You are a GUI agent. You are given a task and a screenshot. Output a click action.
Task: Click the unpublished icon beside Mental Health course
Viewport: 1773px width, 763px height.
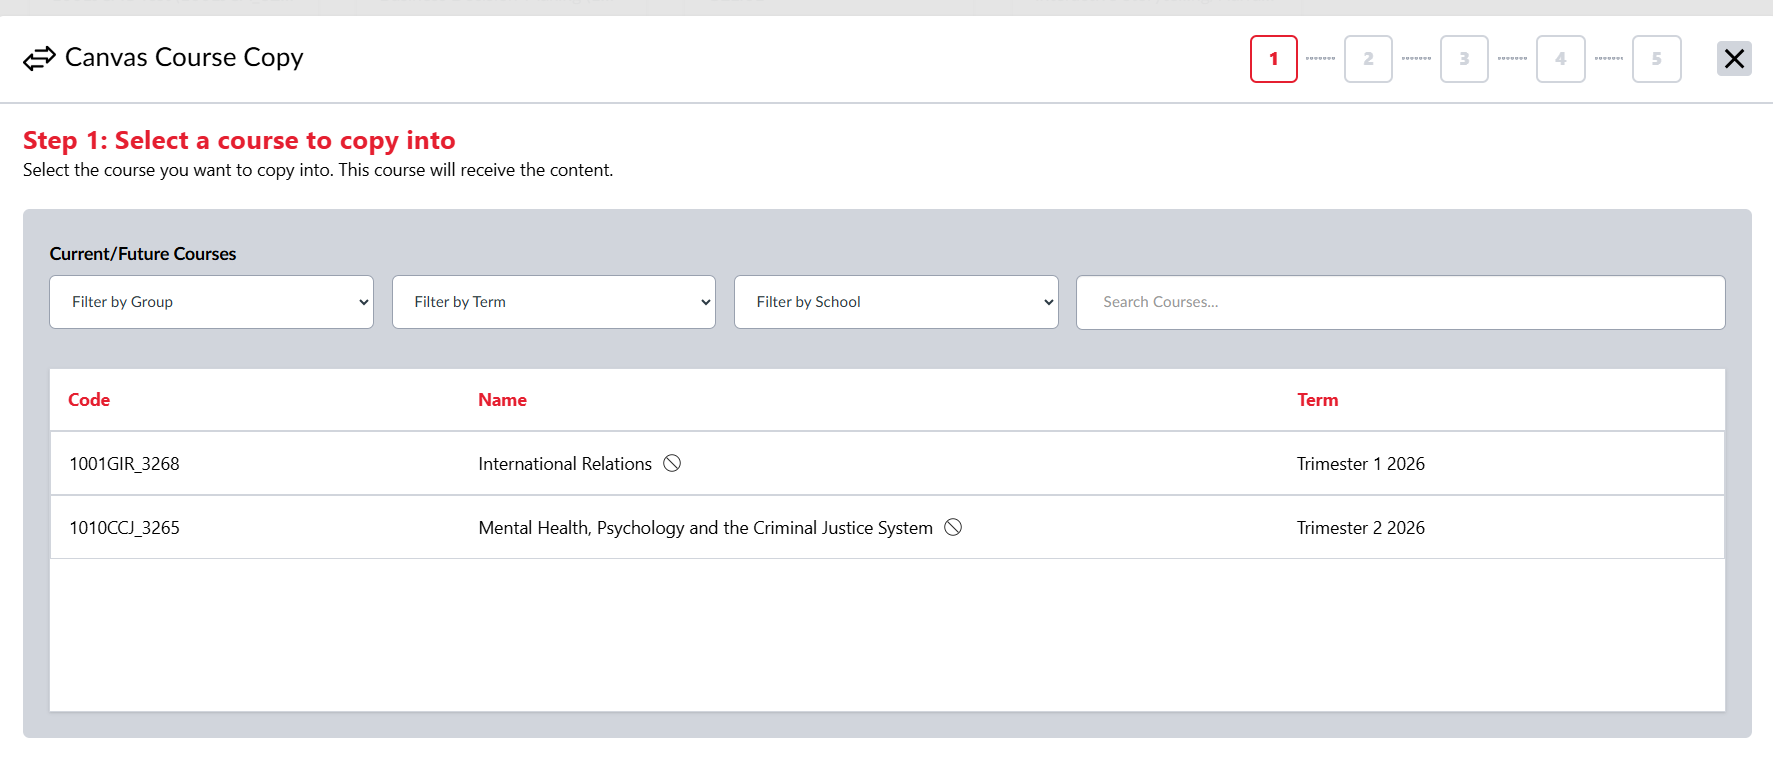[x=953, y=527]
